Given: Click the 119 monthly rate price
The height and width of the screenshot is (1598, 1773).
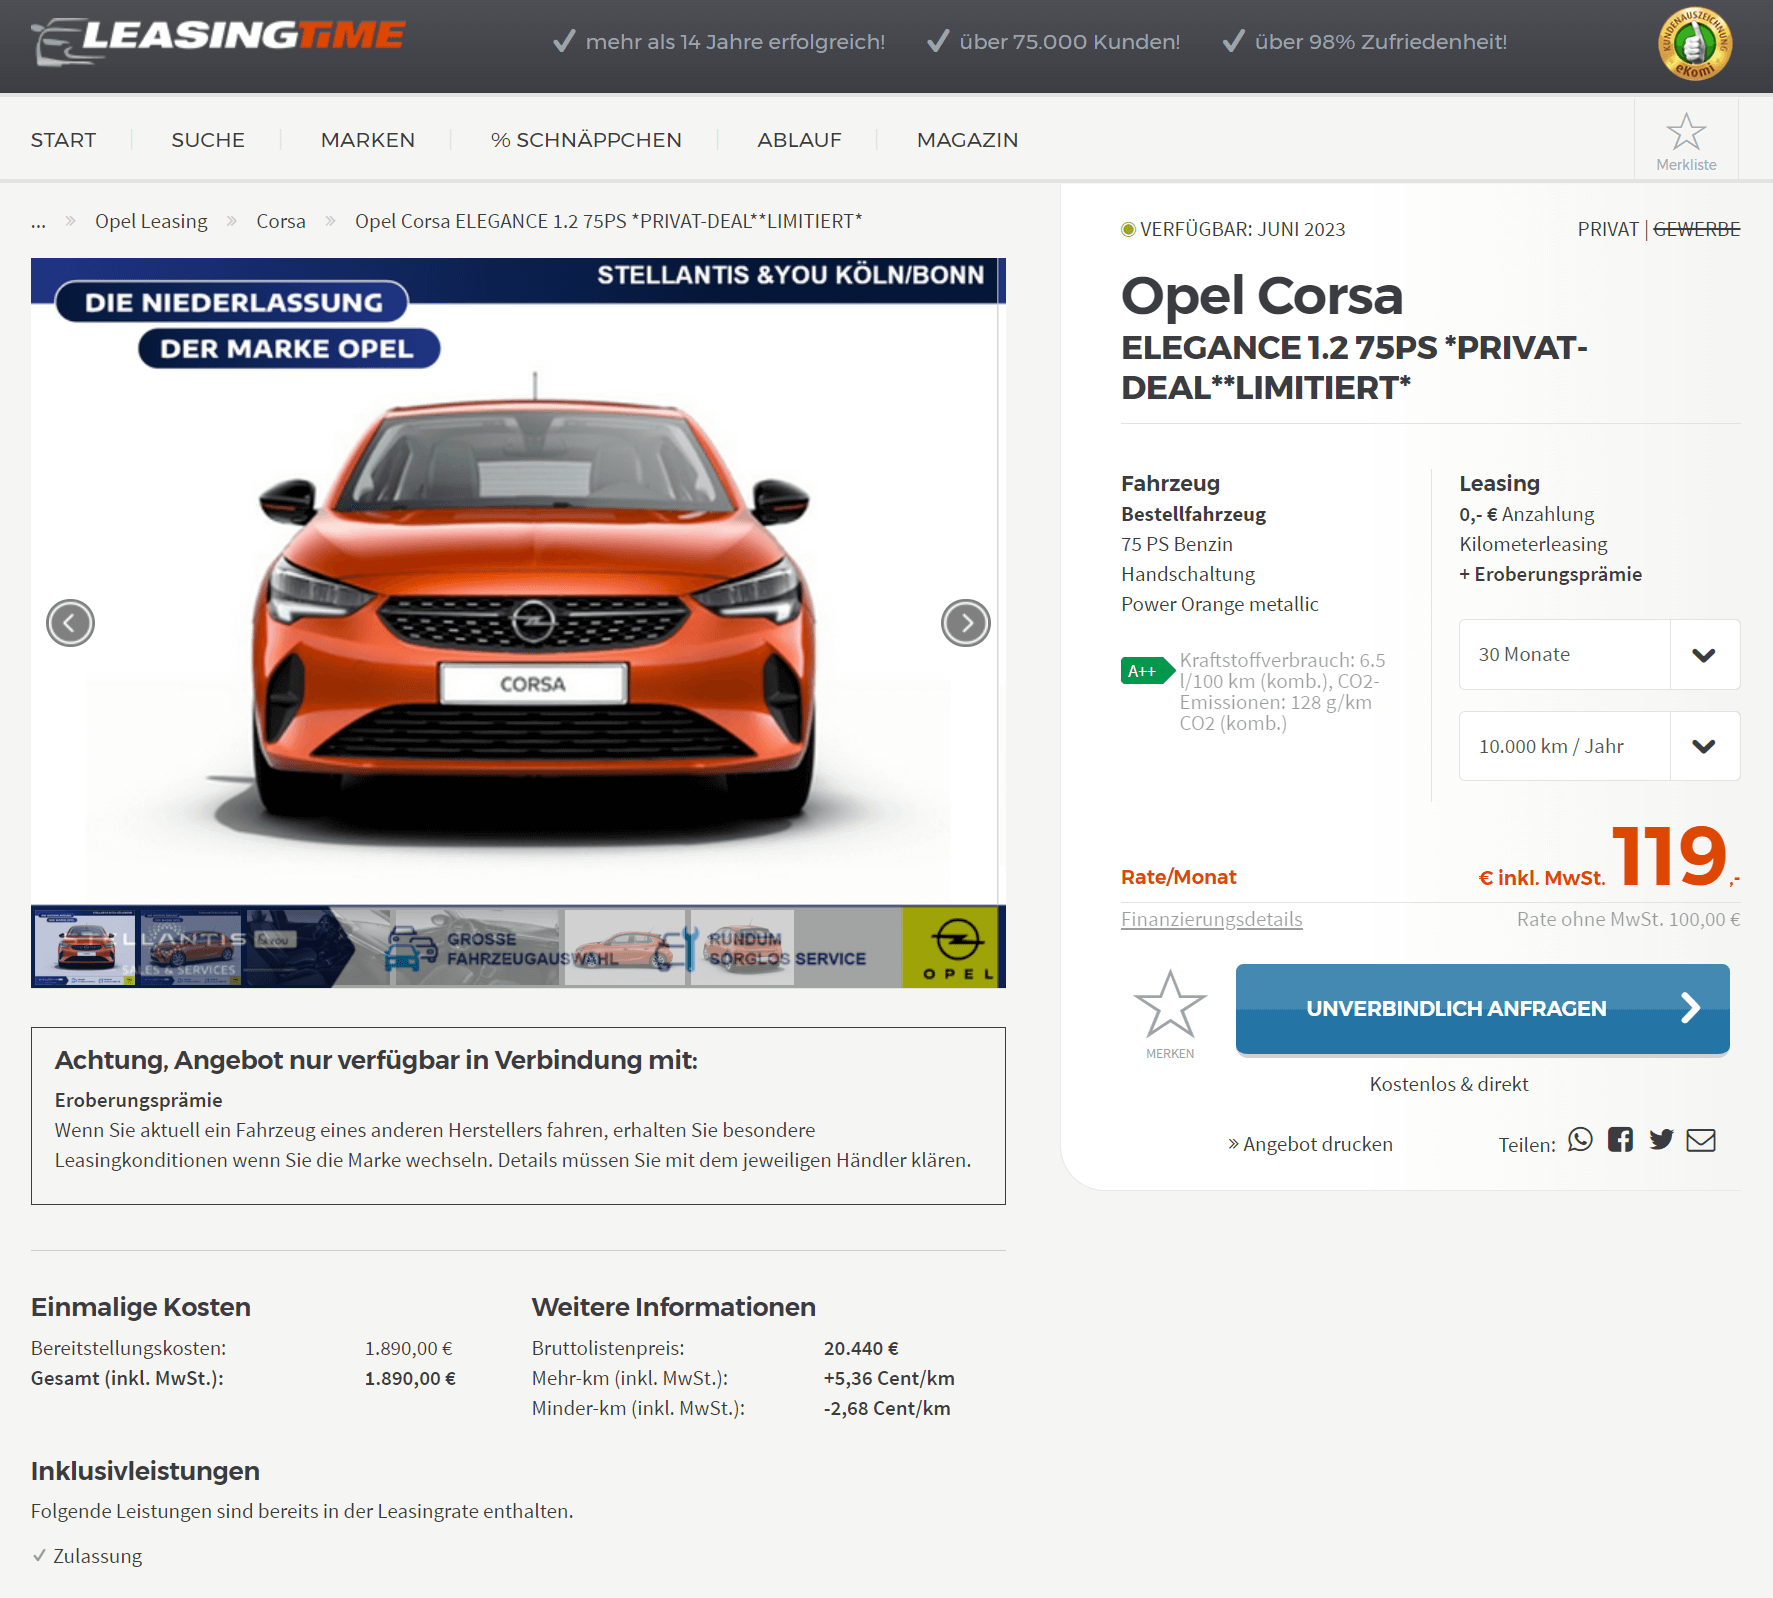Looking at the screenshot, I should tap(1669, 856).
